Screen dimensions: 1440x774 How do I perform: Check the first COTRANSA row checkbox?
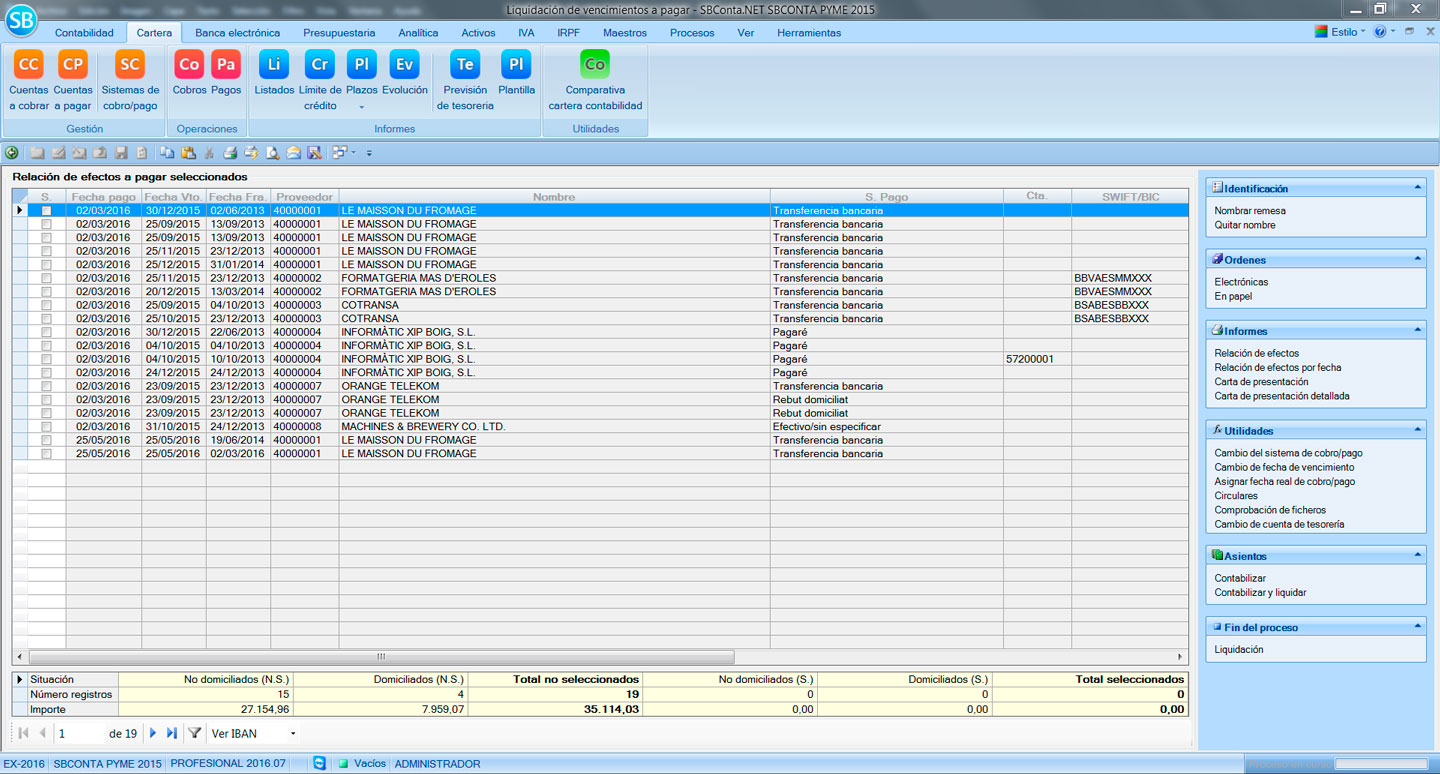[46, 306]
